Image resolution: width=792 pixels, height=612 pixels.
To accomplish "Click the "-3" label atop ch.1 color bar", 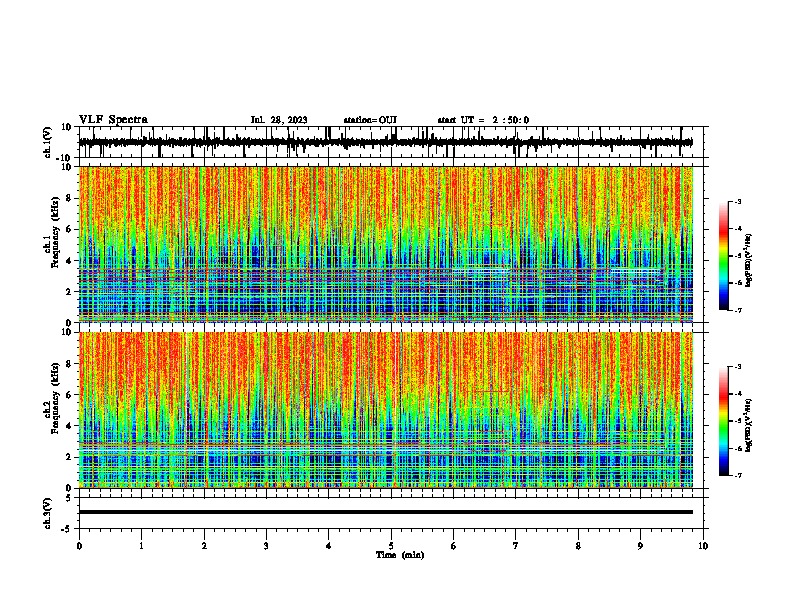I will click(737, 201).
